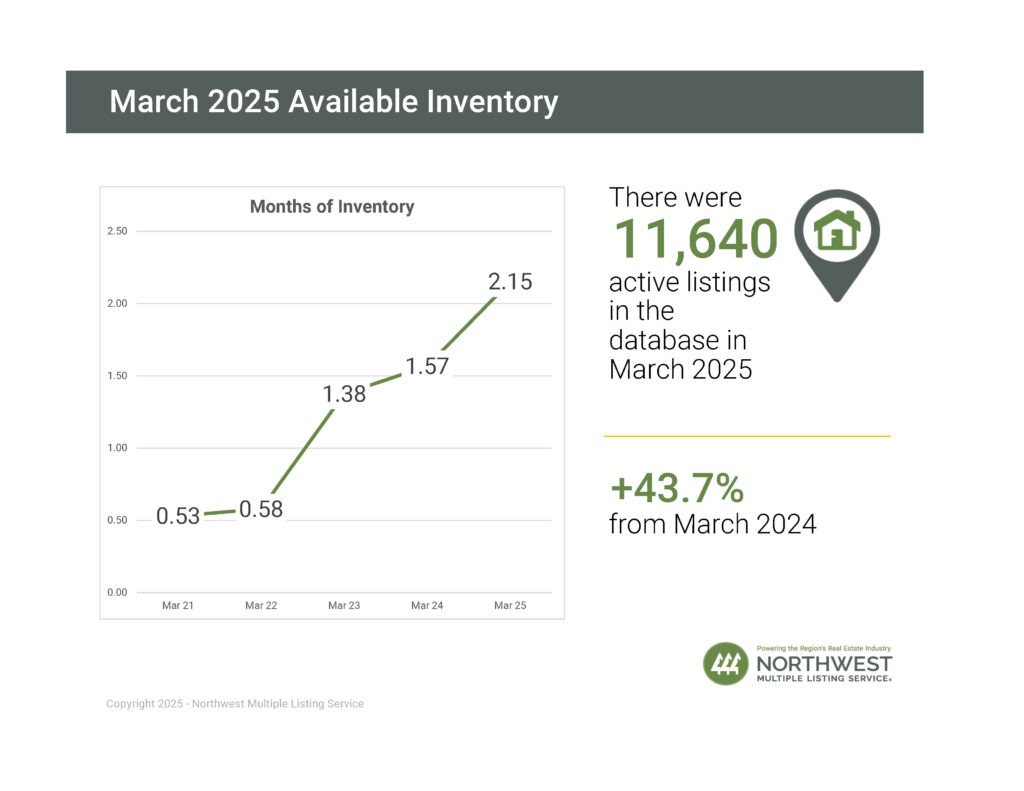Image resolution: width=1024 pixels, height=791 pixels.
Task: Click the +43.7% change figure
Action: [677, 488]
